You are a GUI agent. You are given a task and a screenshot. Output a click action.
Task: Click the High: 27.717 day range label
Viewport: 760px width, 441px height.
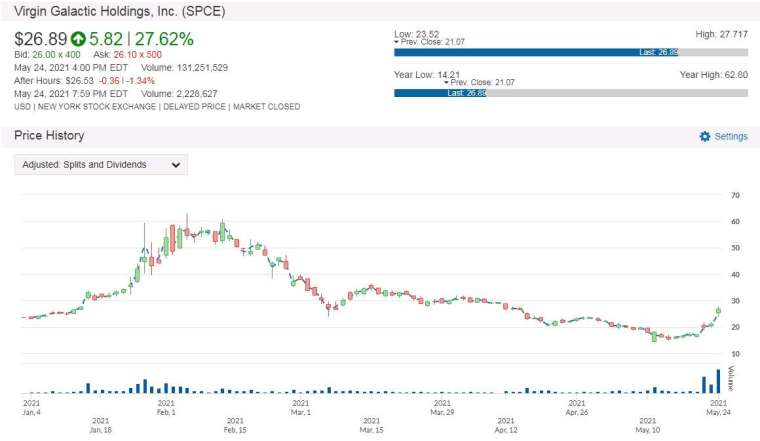[722, 34]
